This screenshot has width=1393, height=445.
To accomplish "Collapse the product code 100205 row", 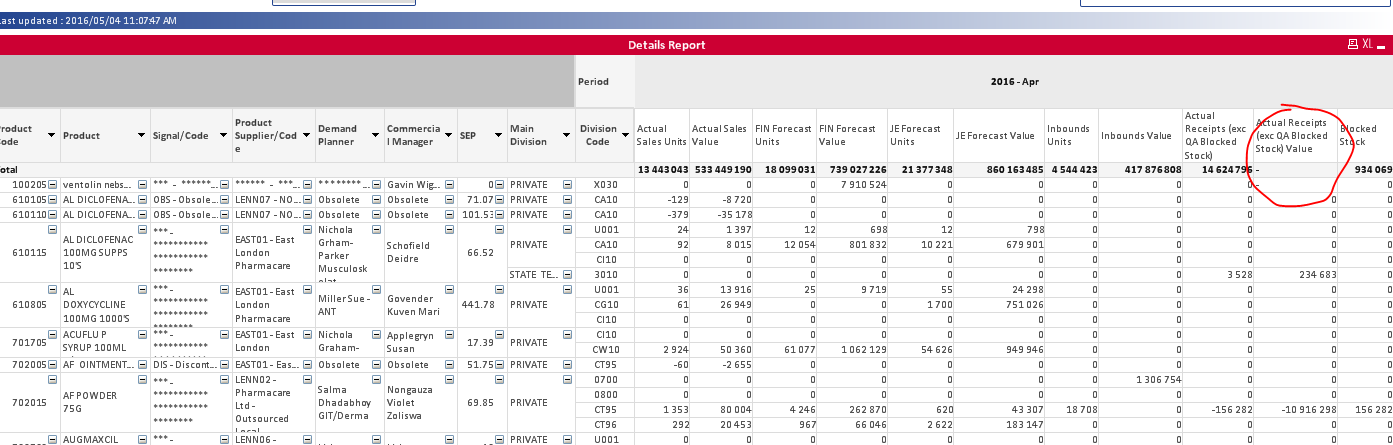I will (x=52, y=185).
